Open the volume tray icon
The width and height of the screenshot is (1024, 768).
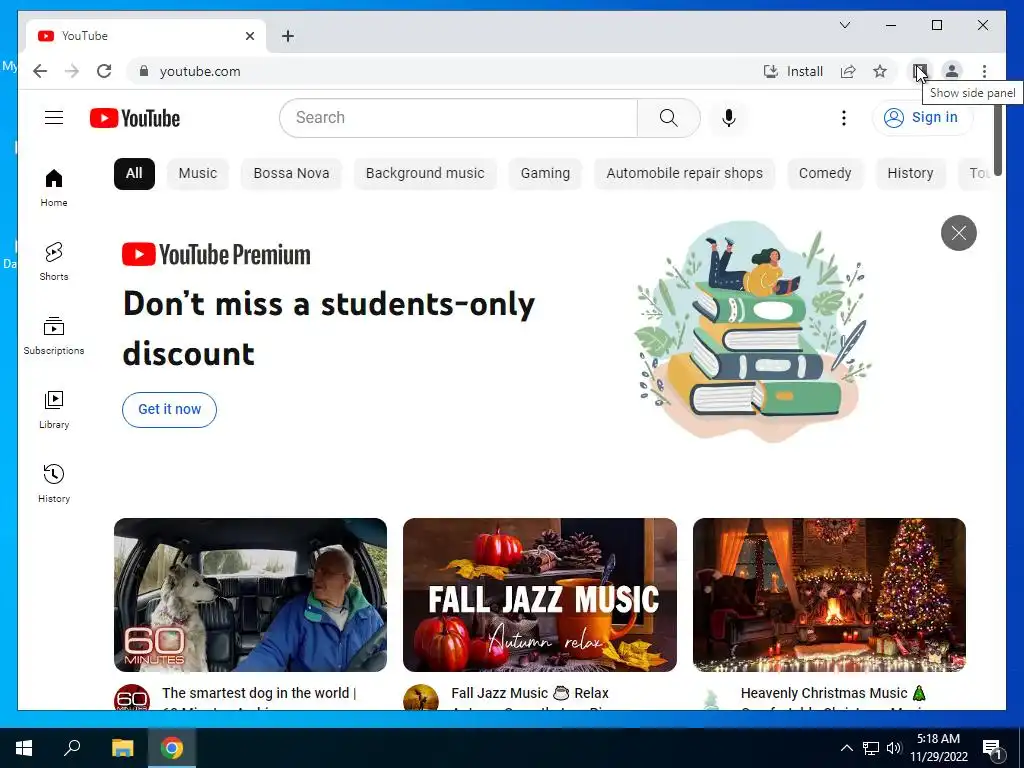coord(894,748)
